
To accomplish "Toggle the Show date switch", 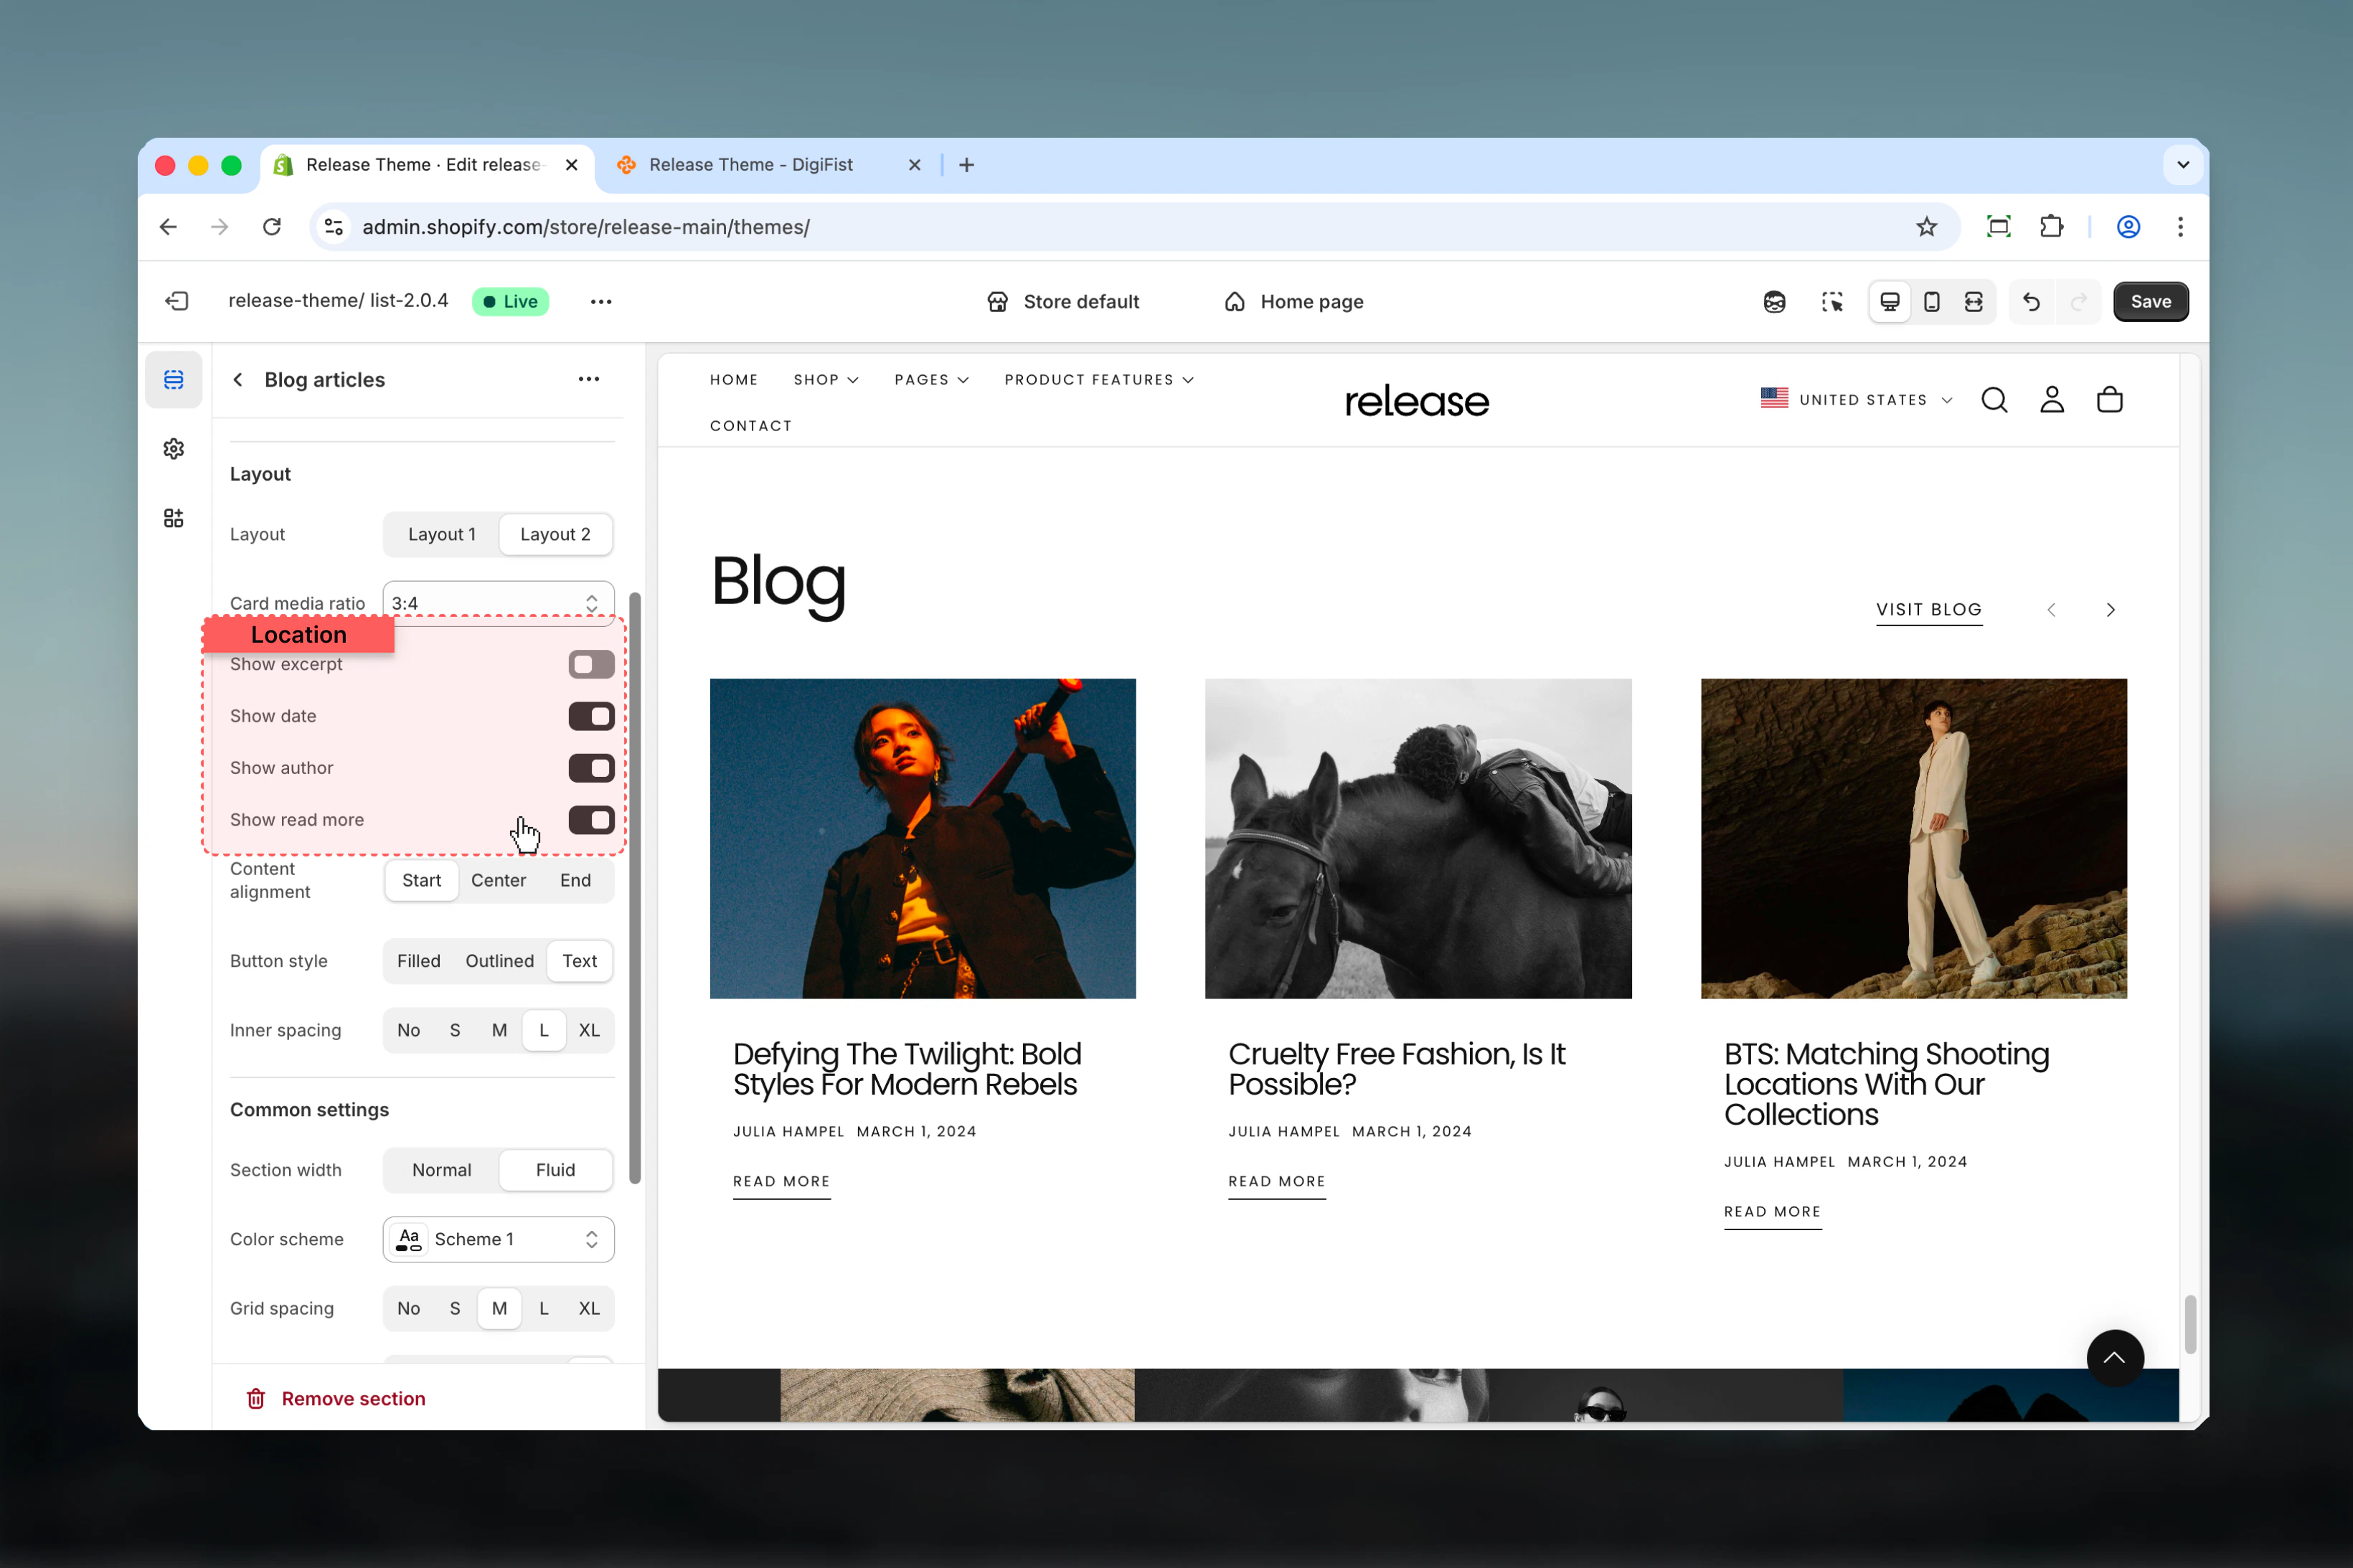I will (591, 716).
